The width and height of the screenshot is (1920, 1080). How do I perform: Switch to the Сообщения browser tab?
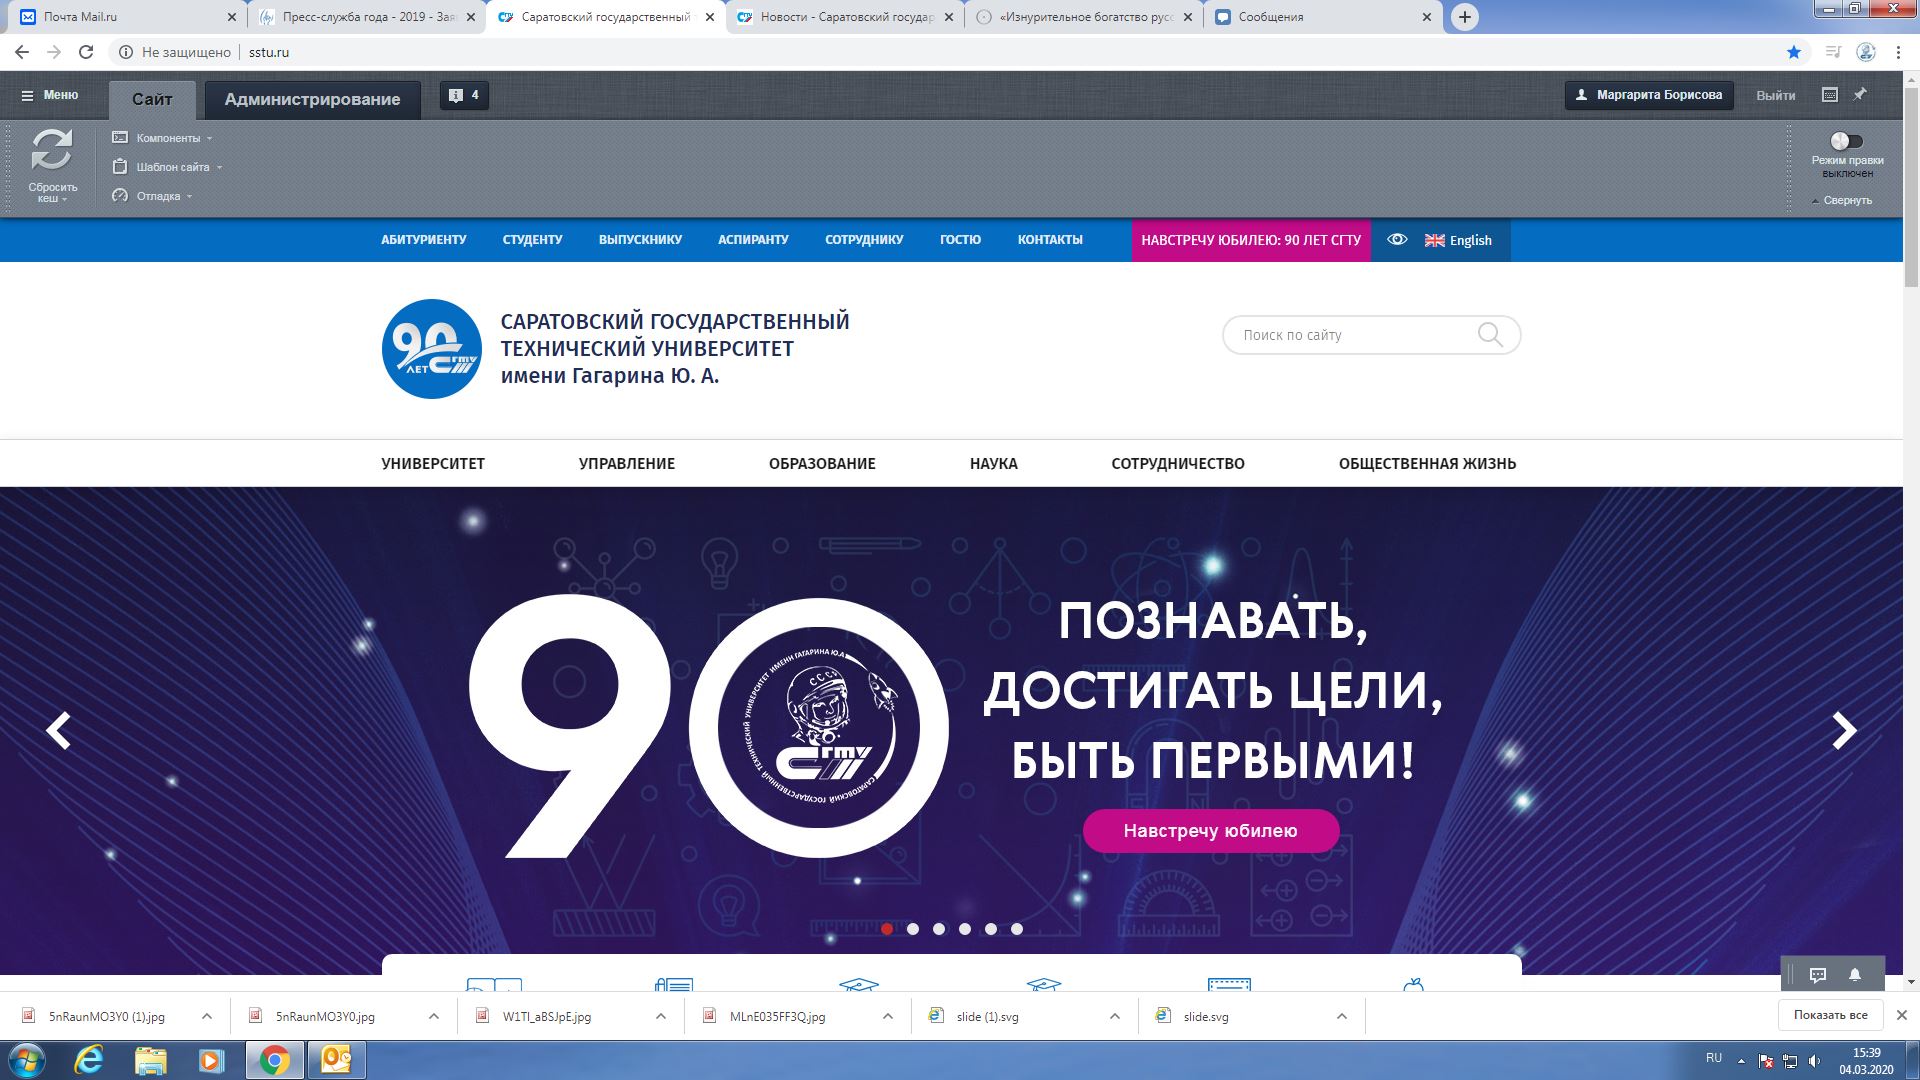click(1324, 17)
